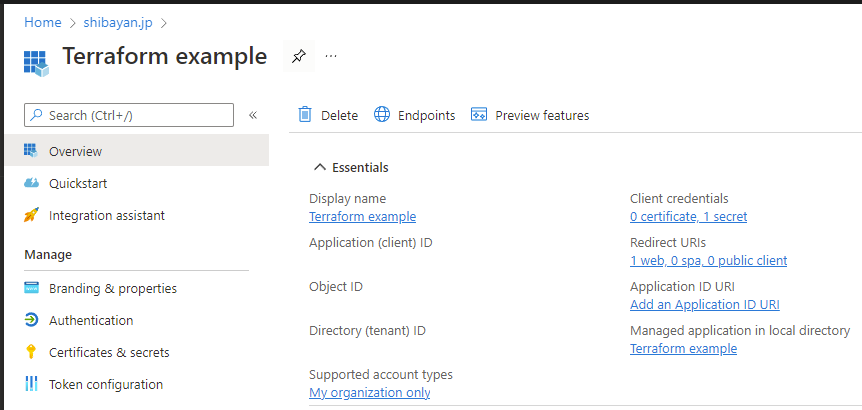Click the Authentication arrow icon
Image resolution: width=862 pixels, height=410 pixels.
pyautogui.click(x=31, y=320)
